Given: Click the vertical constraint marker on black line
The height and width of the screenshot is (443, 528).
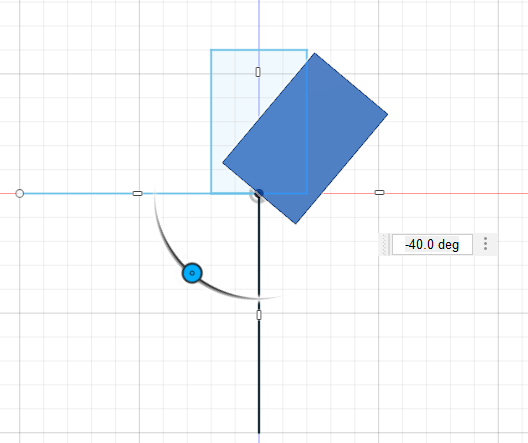Looking at the screenshot, I should point(259,315).
